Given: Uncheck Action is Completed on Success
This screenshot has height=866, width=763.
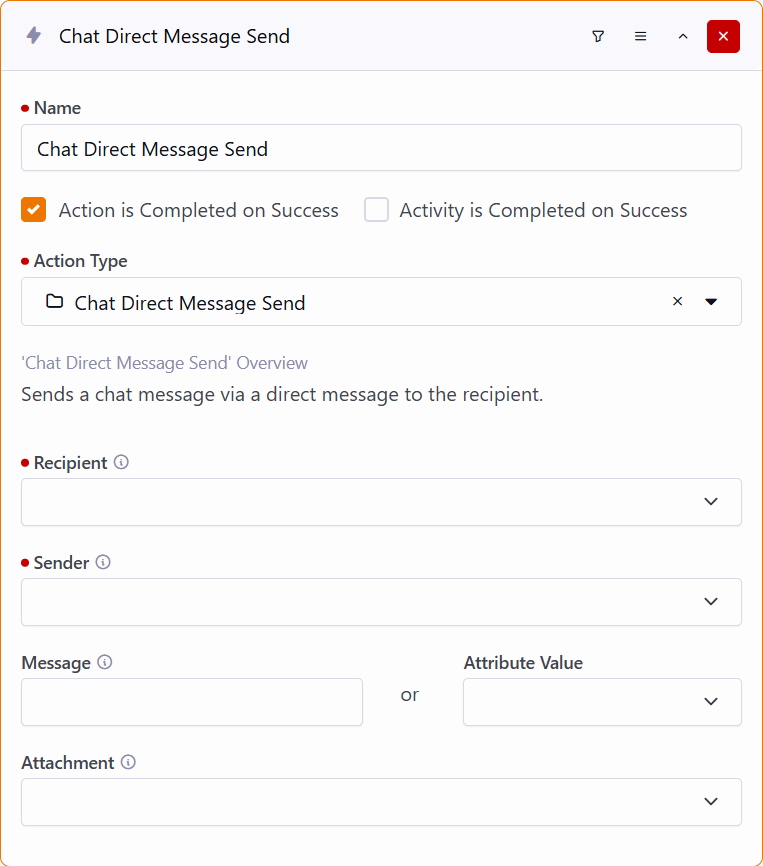Looking at the screenshot, I should pos(34,210).
